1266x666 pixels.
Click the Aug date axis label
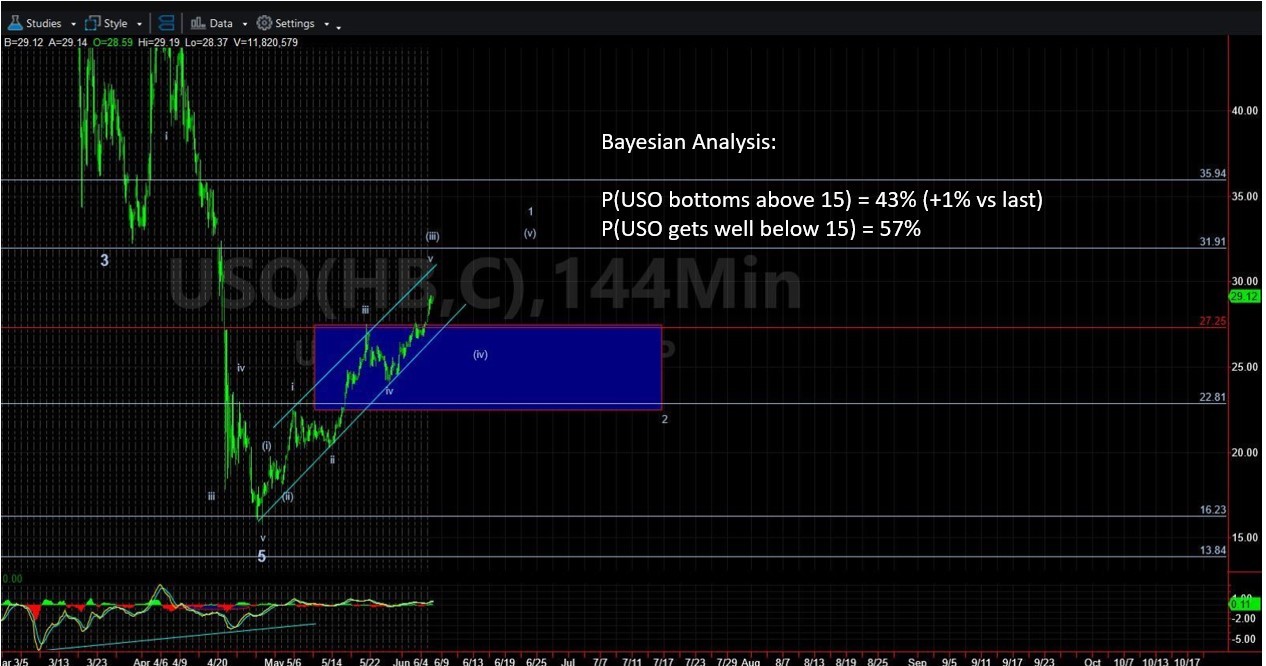pos(751,661)
